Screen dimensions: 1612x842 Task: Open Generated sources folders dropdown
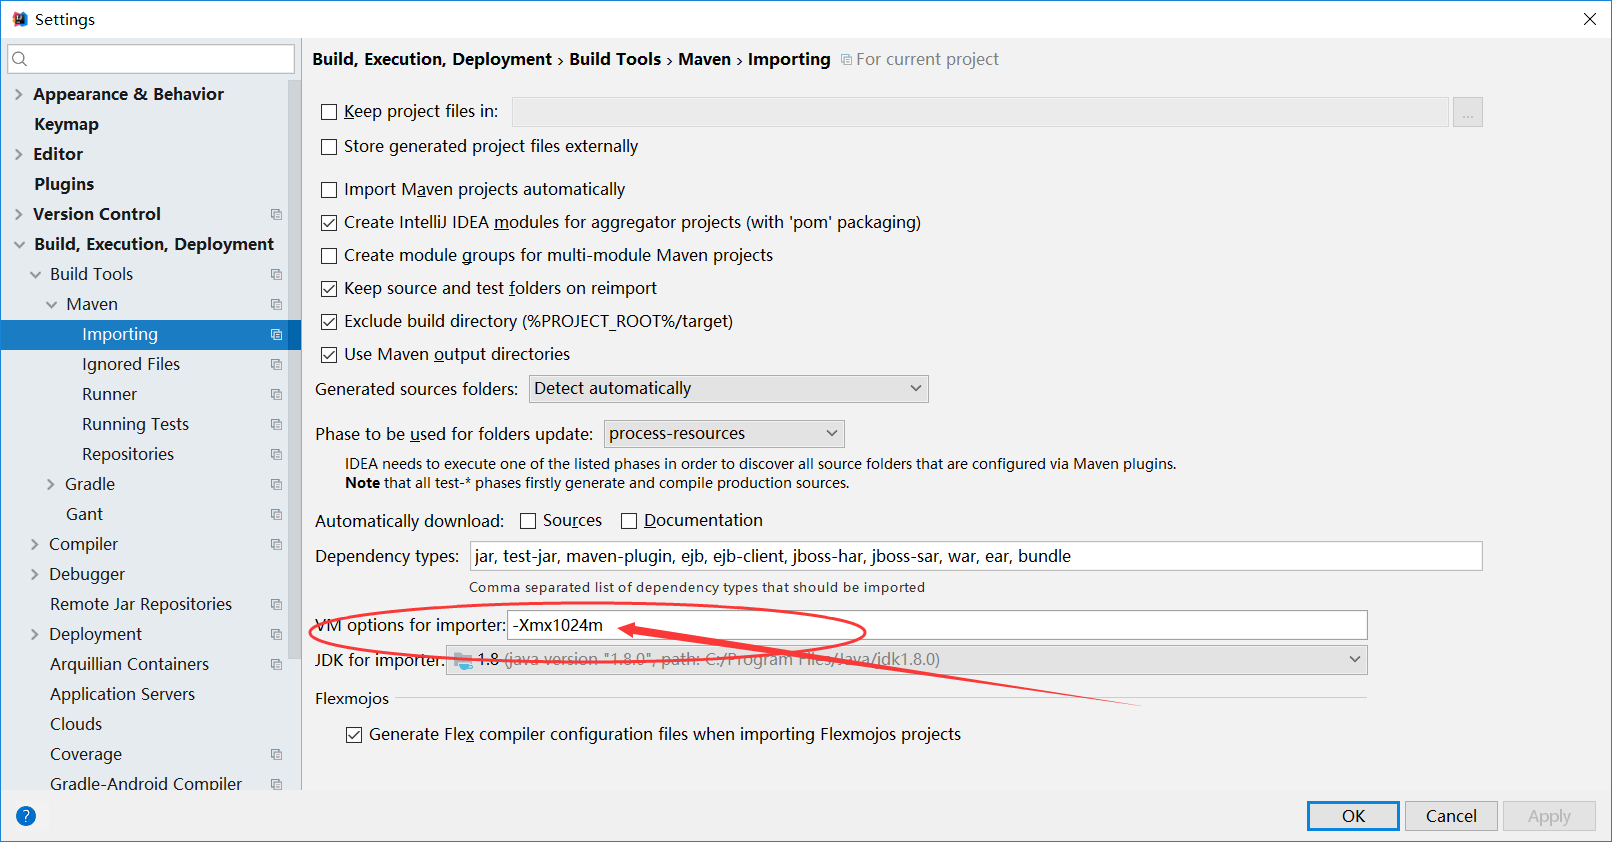pyautogui.click(x=728, y=389)
